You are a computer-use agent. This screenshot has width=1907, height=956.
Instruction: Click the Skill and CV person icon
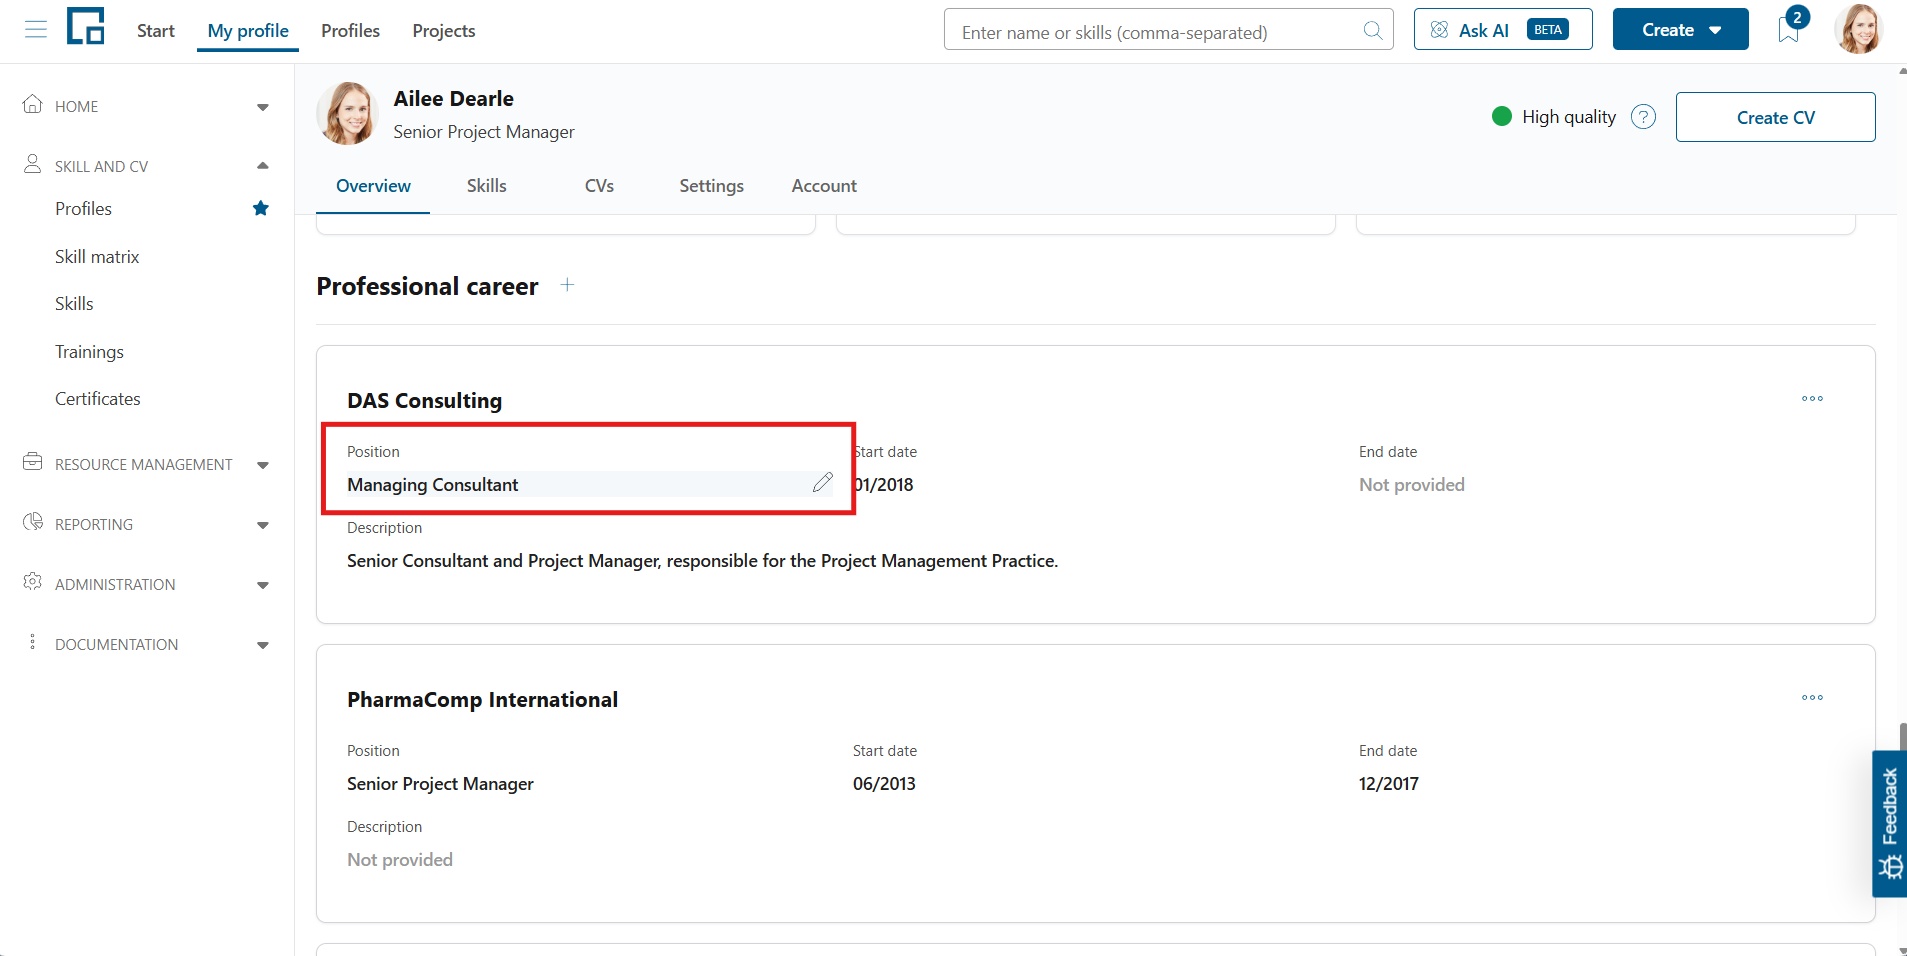coord(33,164)
